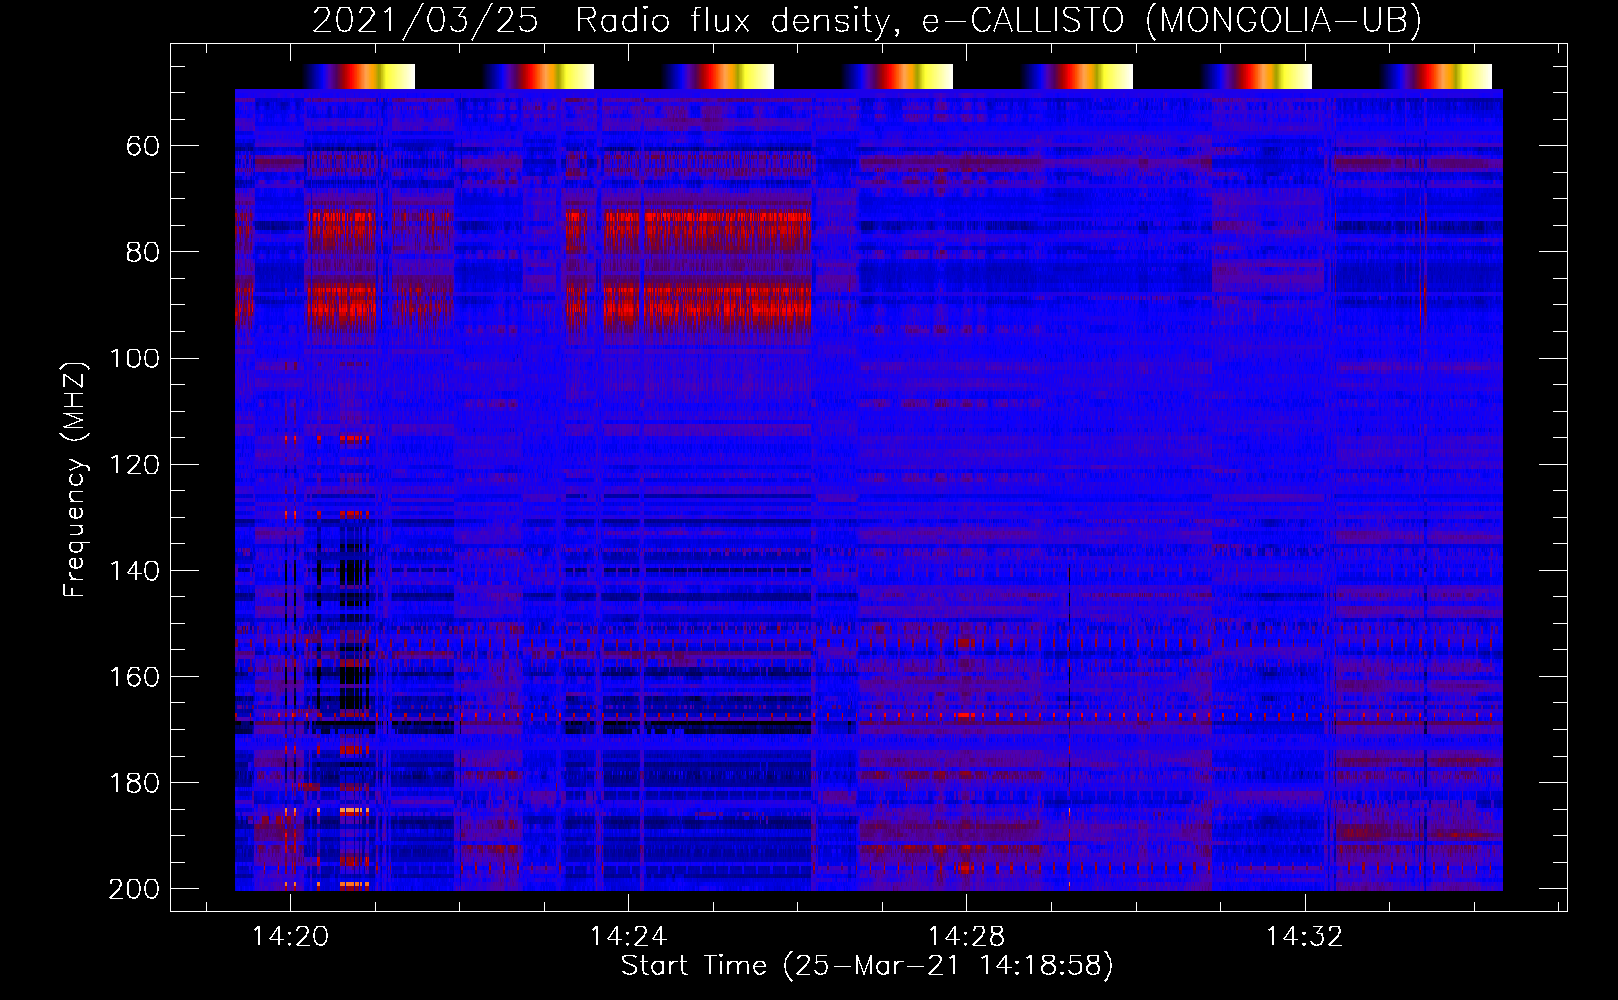Click the 100 frequency tick label
Image resolution: width=1618 pixels, height=1000 pixels.
tap(134, 358)
